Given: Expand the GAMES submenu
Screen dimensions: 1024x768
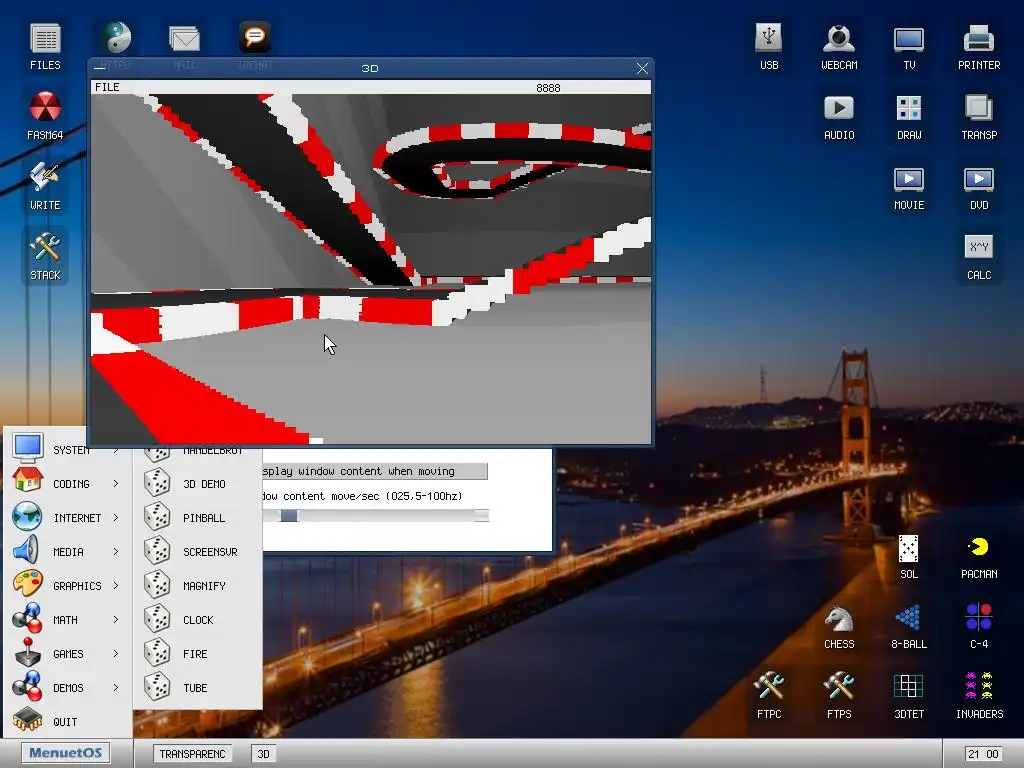Looking at the screenshot, I should tap(68, 654).
